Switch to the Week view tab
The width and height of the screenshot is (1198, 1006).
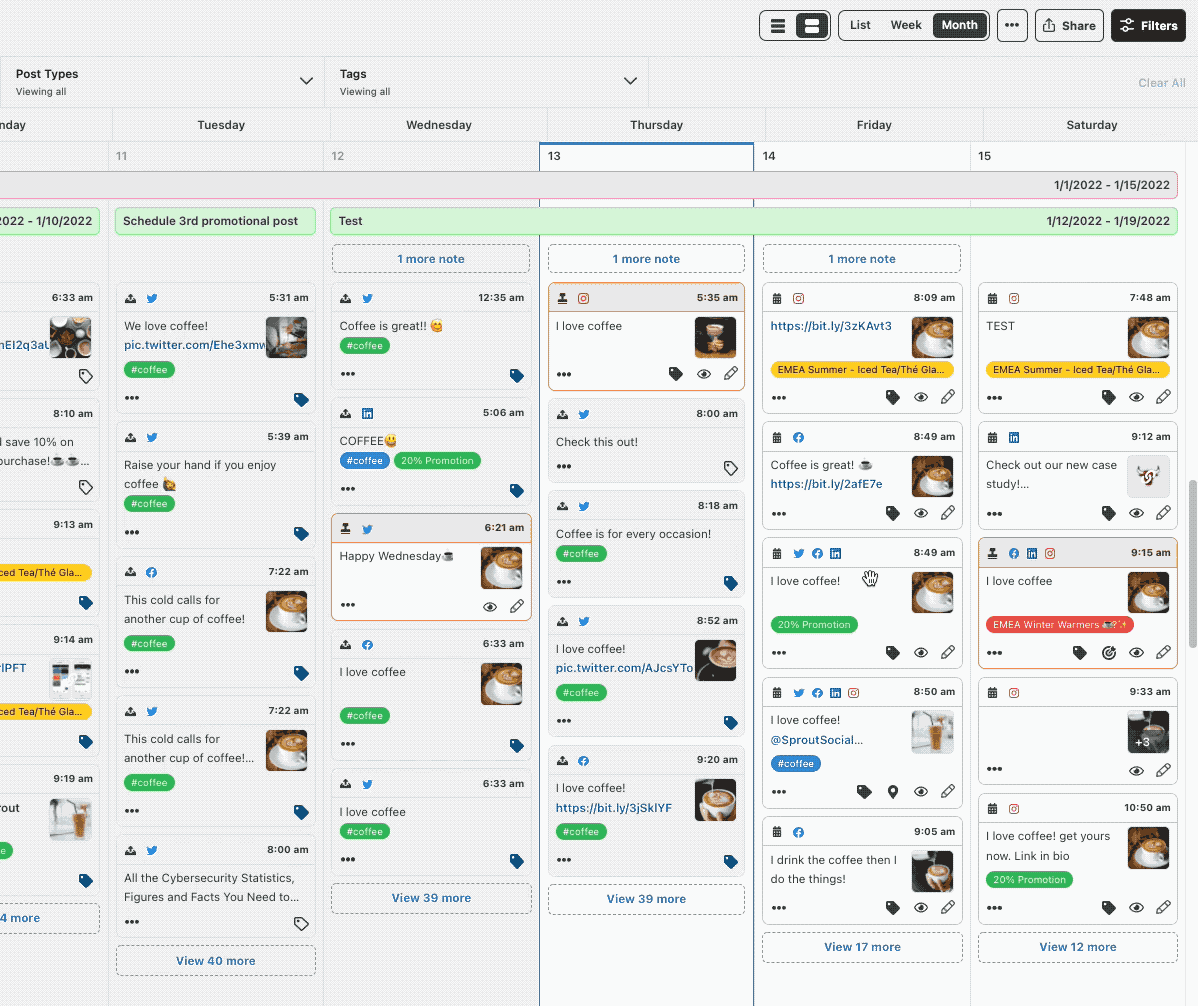coord(906,25)
